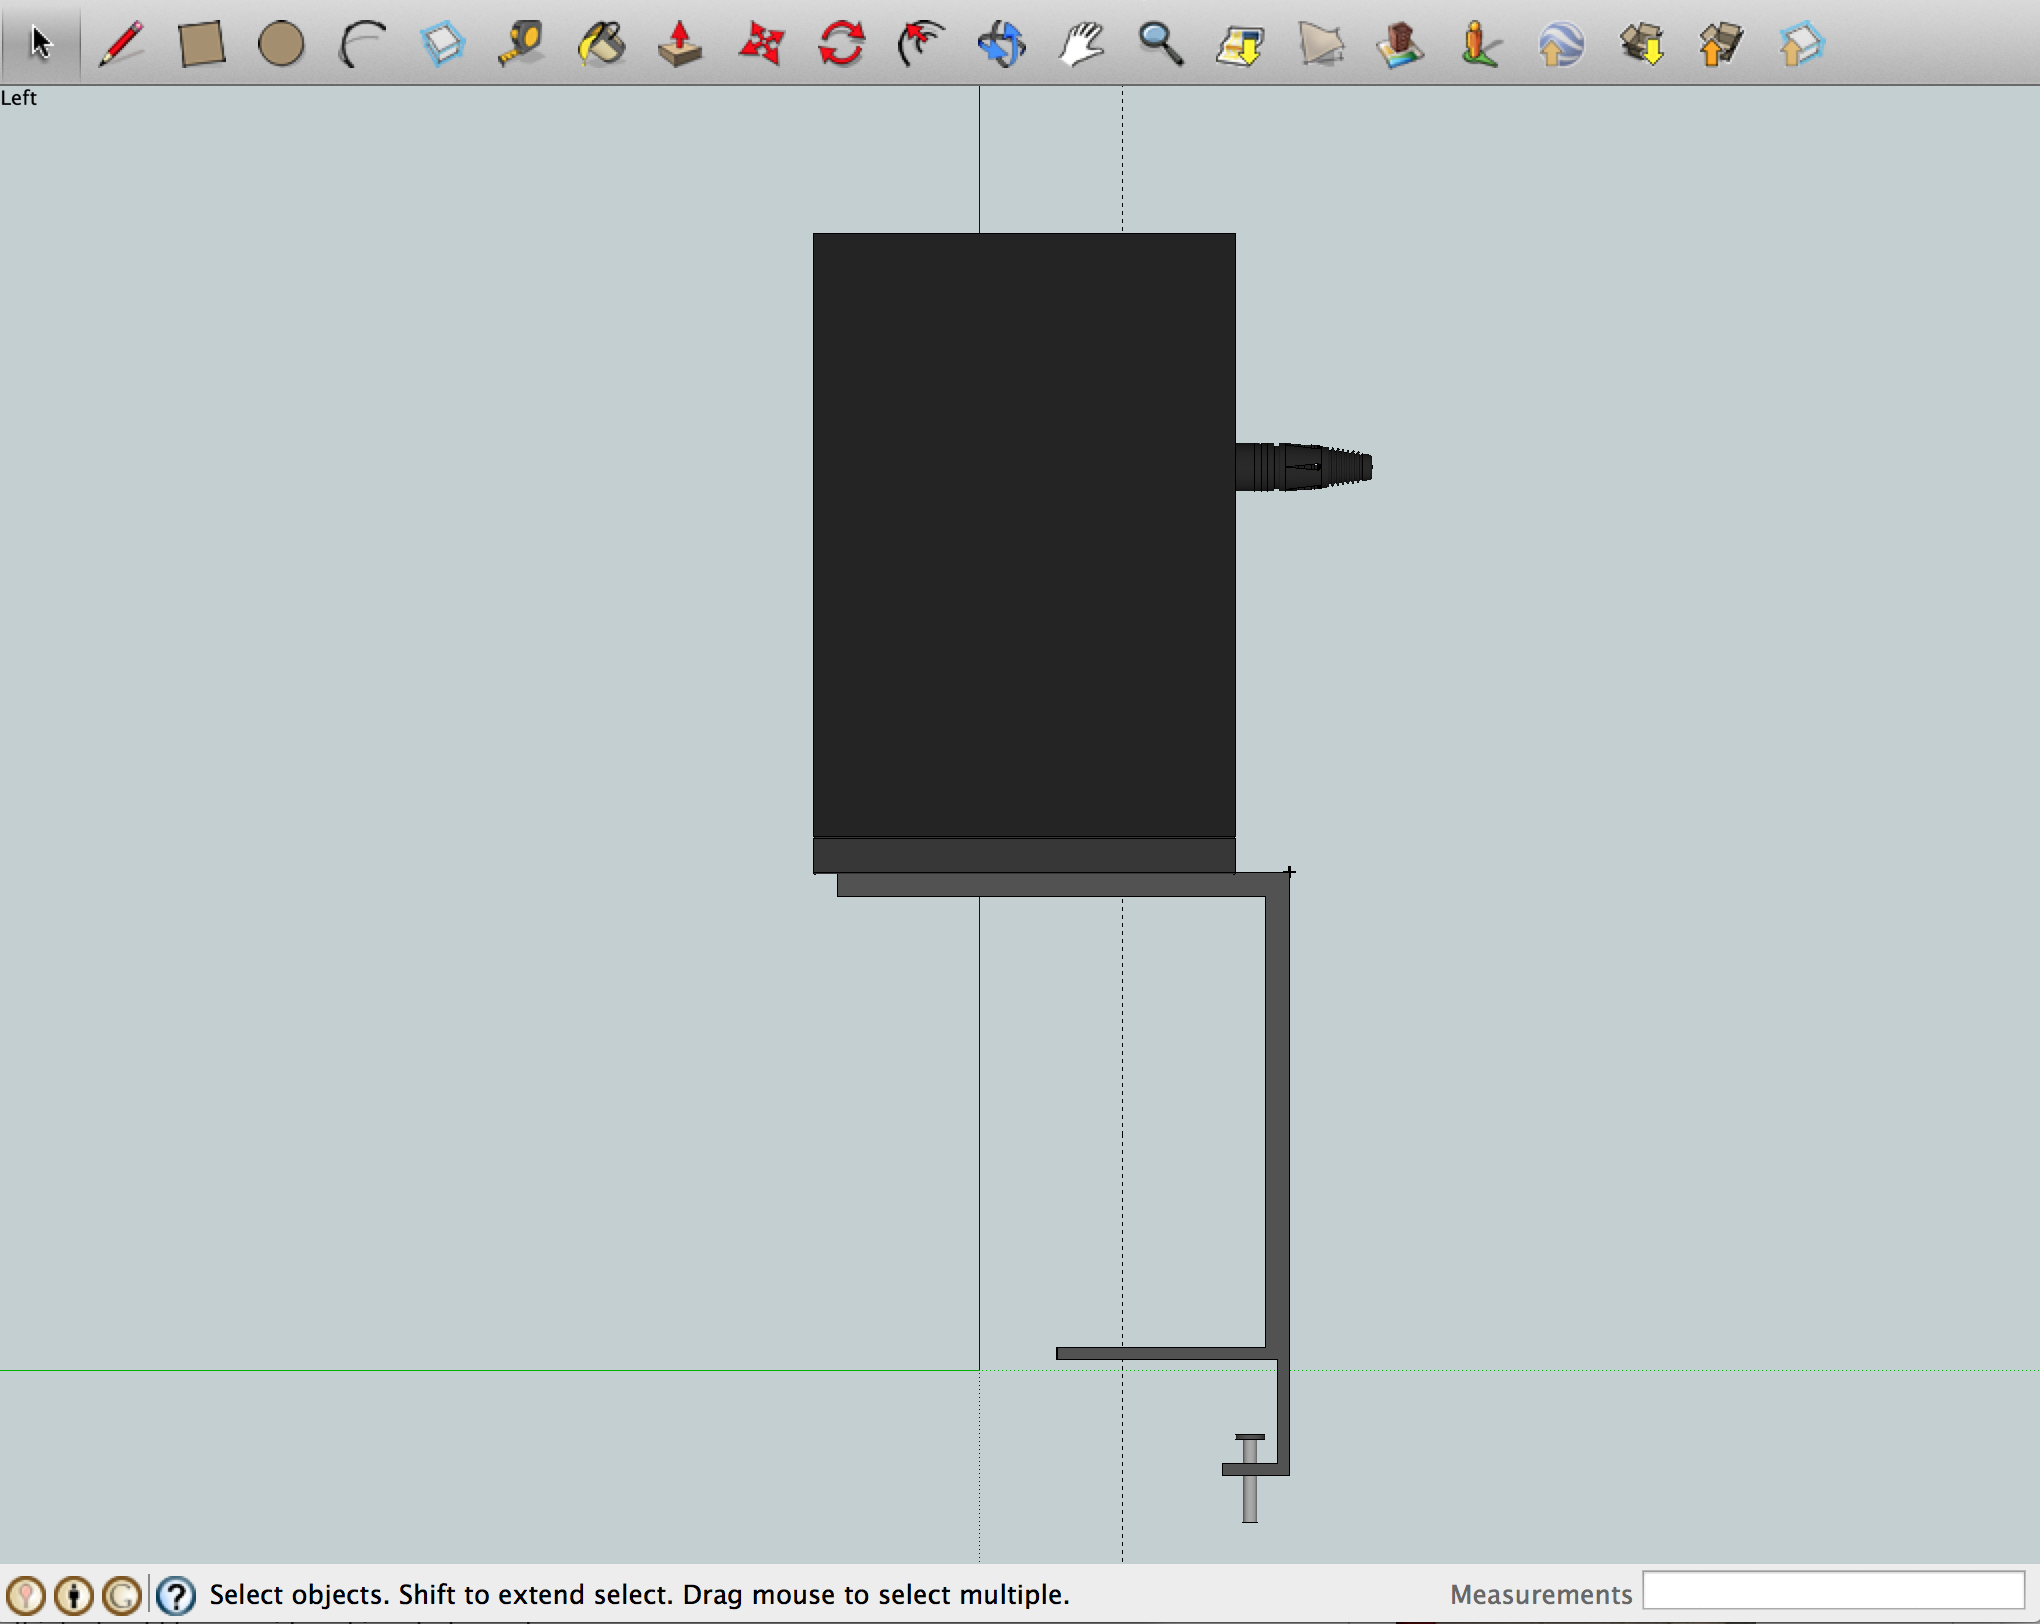2040x1624 pixels.
Task: Select the Circle tool
Action: pos(281,44)
